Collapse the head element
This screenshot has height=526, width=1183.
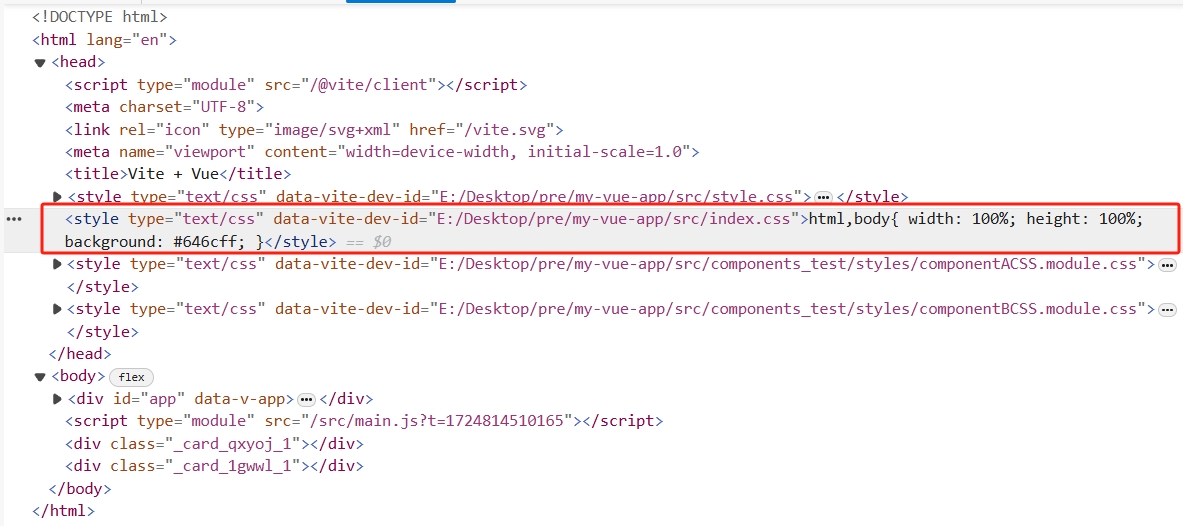point(40,63)
